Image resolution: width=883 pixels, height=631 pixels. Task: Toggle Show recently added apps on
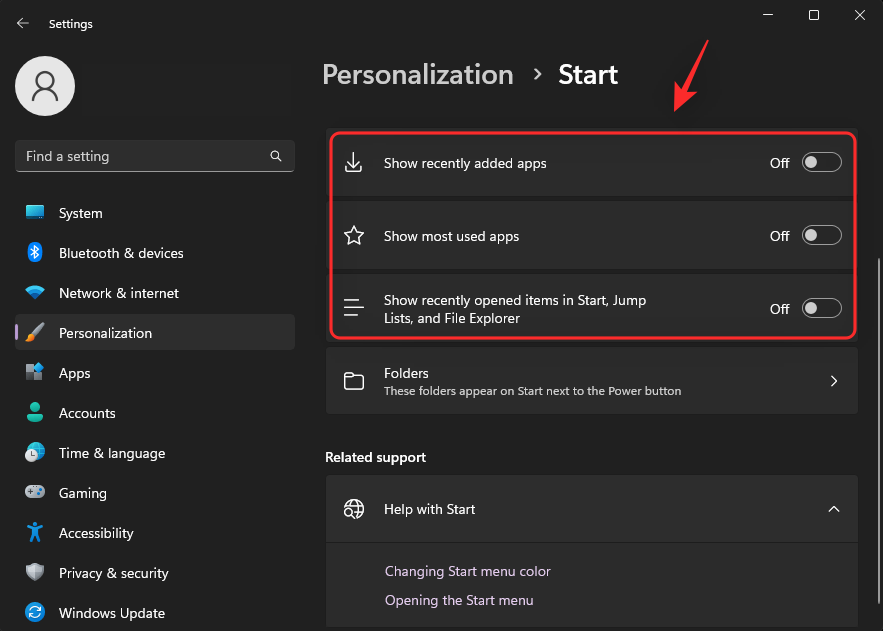coord(821,162)
